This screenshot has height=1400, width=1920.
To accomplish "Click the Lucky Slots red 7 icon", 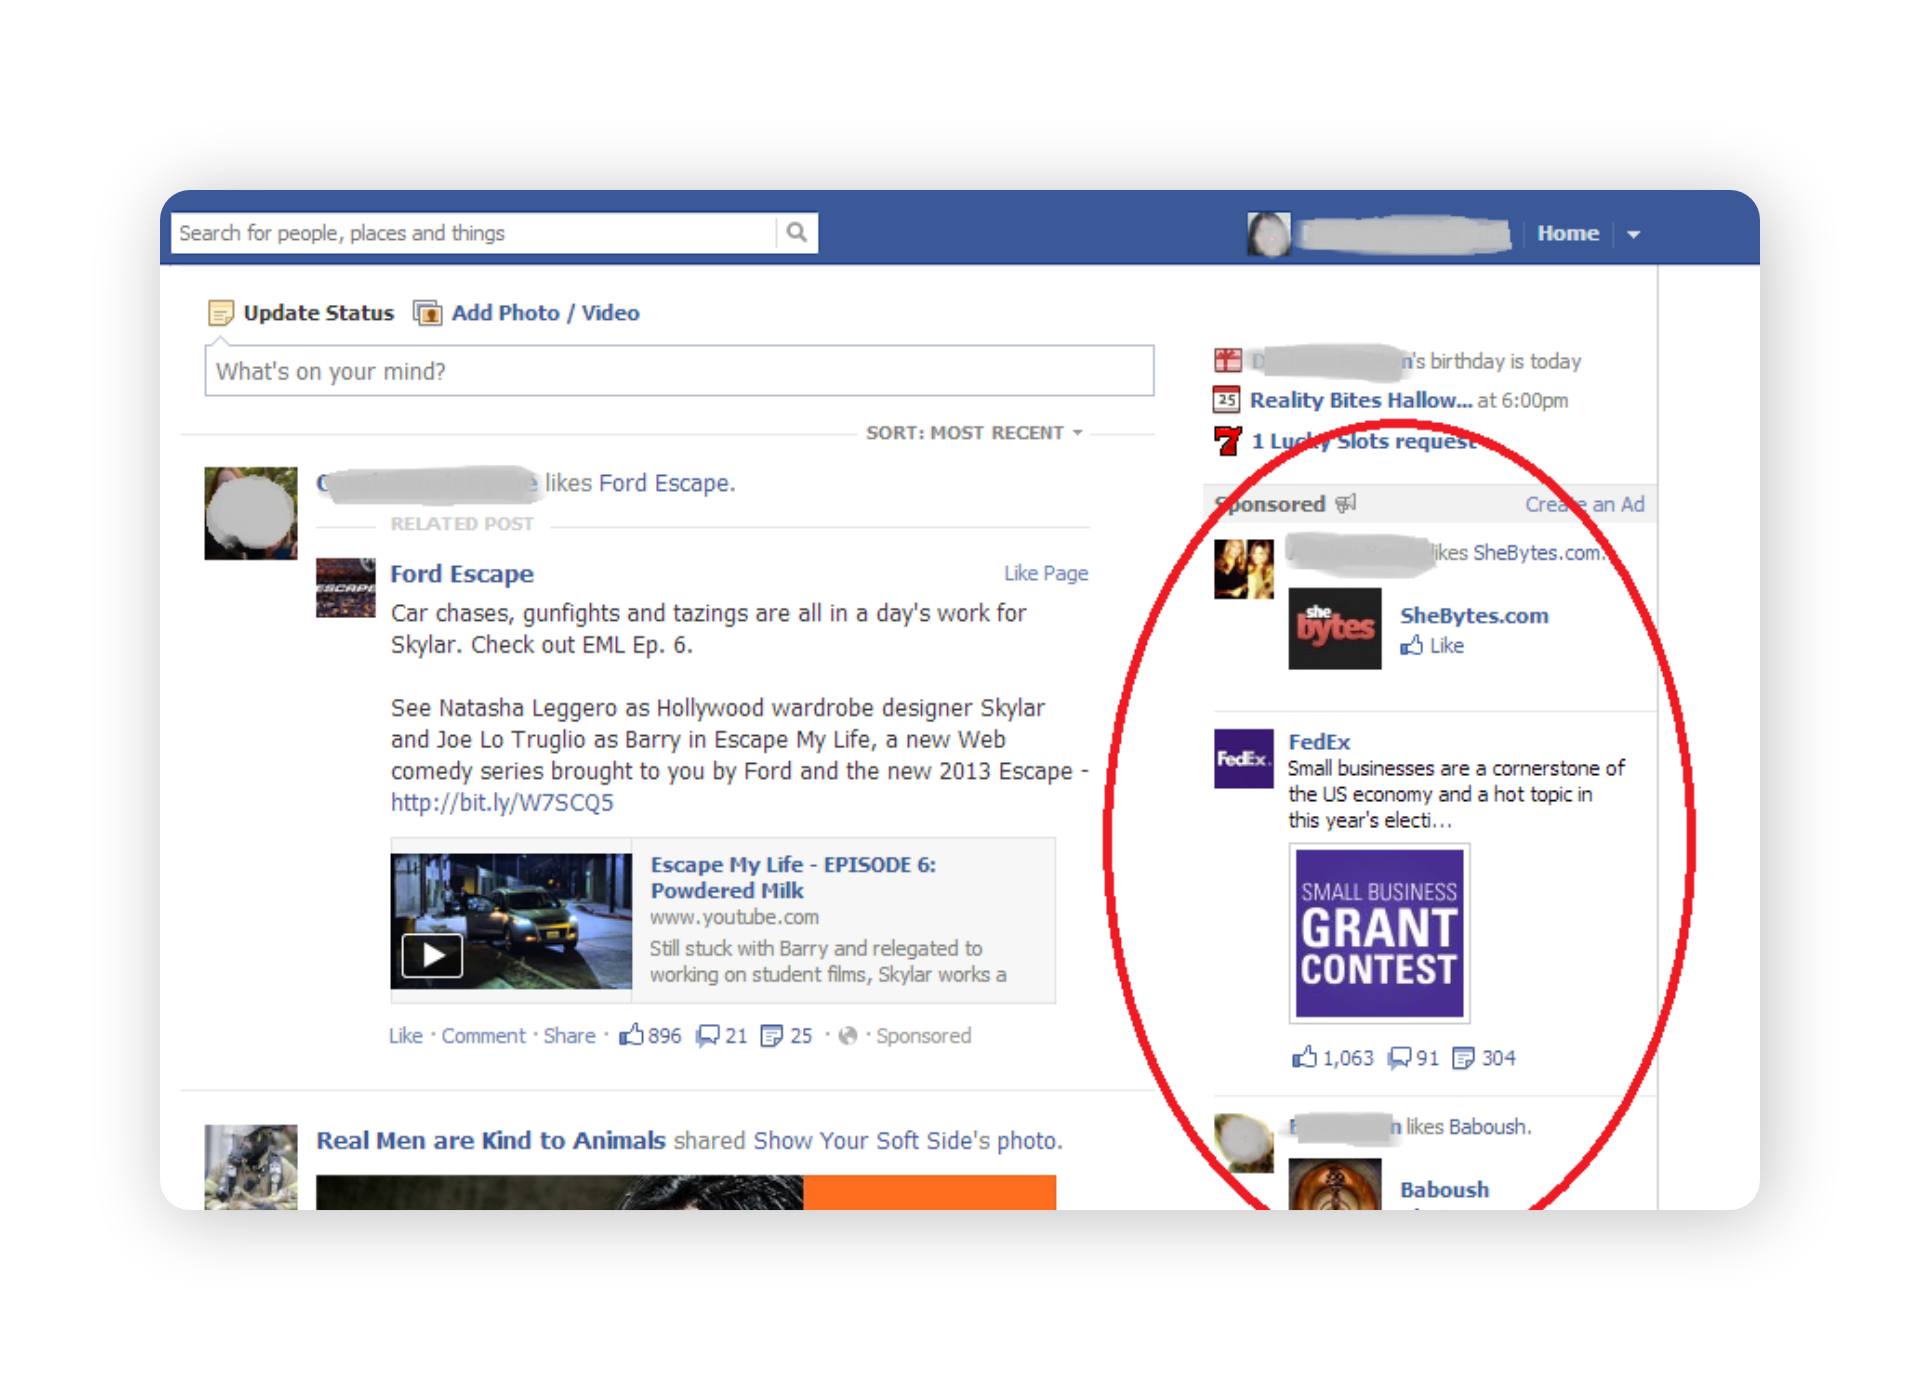I will [x=1228, y=441].
